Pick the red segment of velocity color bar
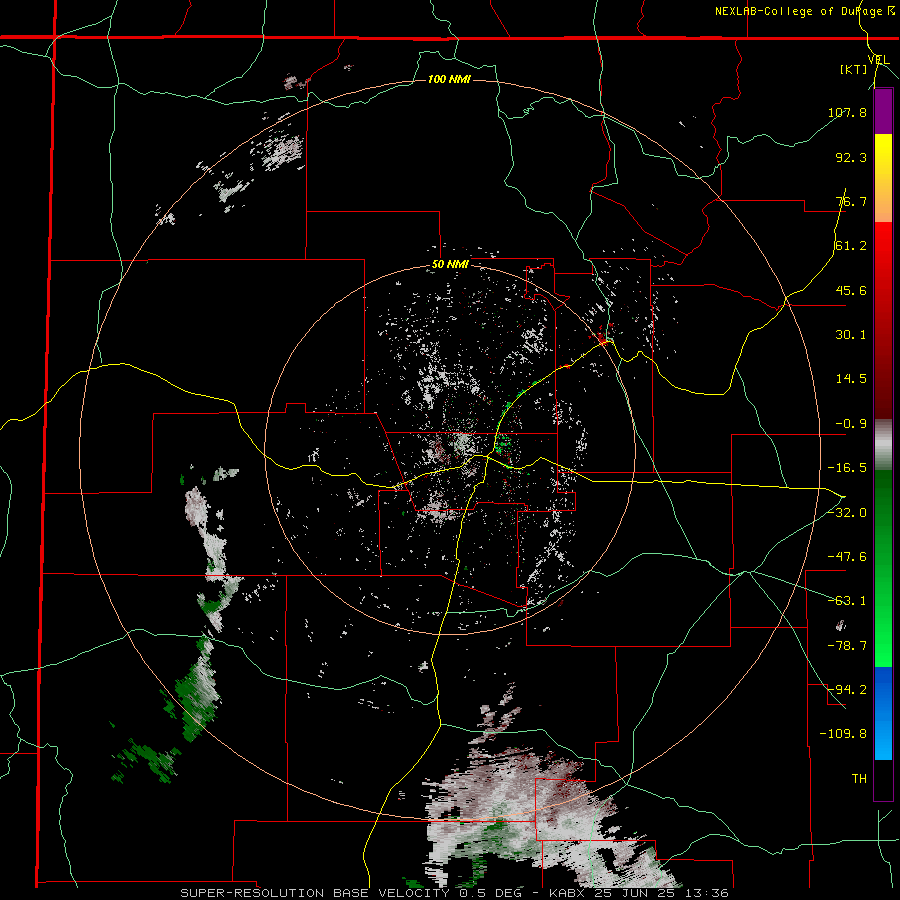 coord(883,320)
